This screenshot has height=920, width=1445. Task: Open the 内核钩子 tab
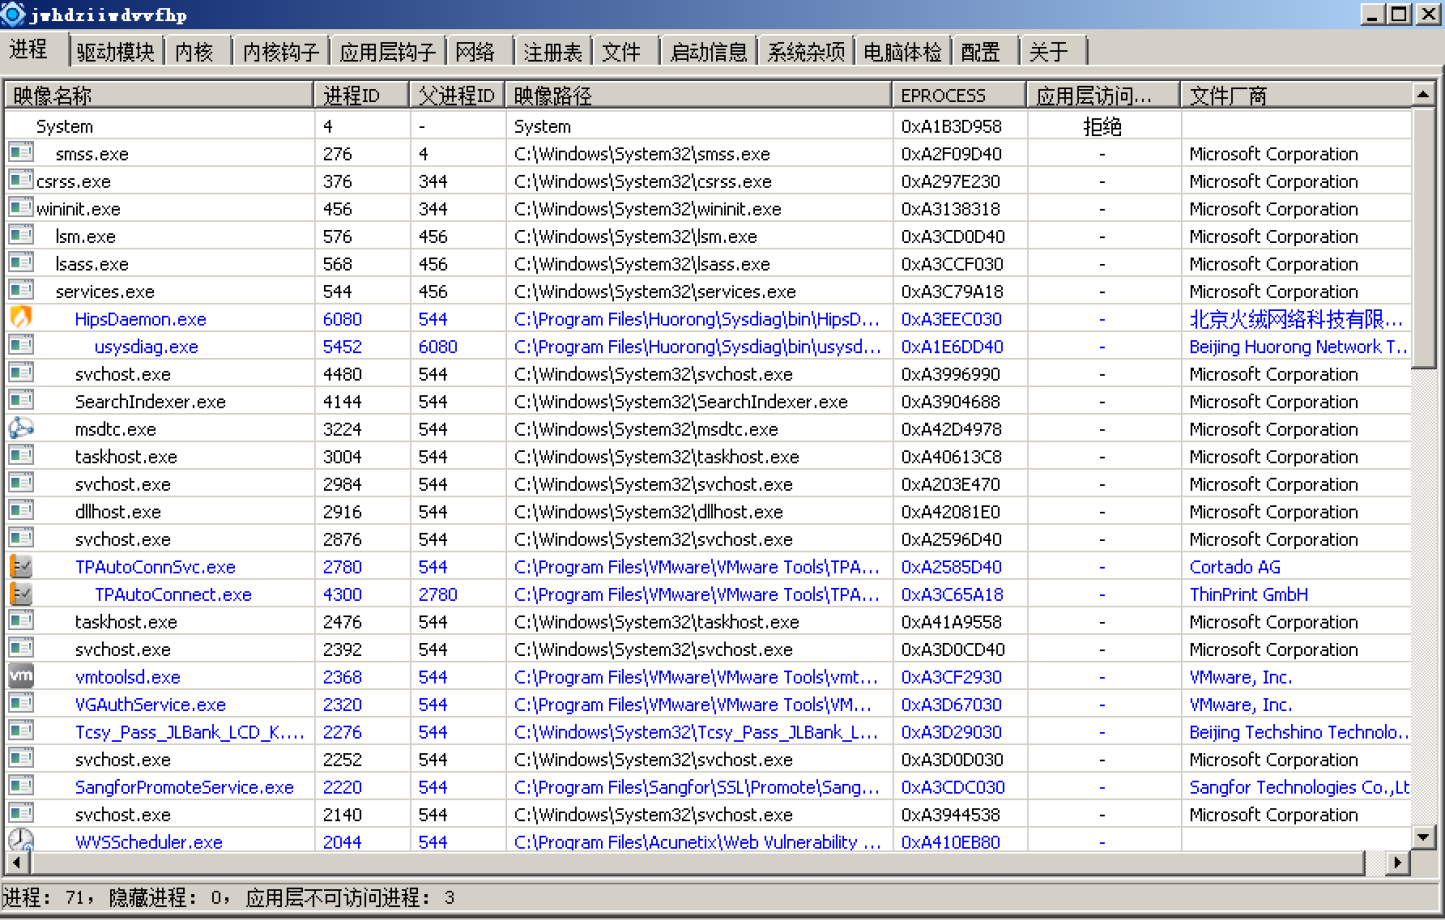point(281,52)
